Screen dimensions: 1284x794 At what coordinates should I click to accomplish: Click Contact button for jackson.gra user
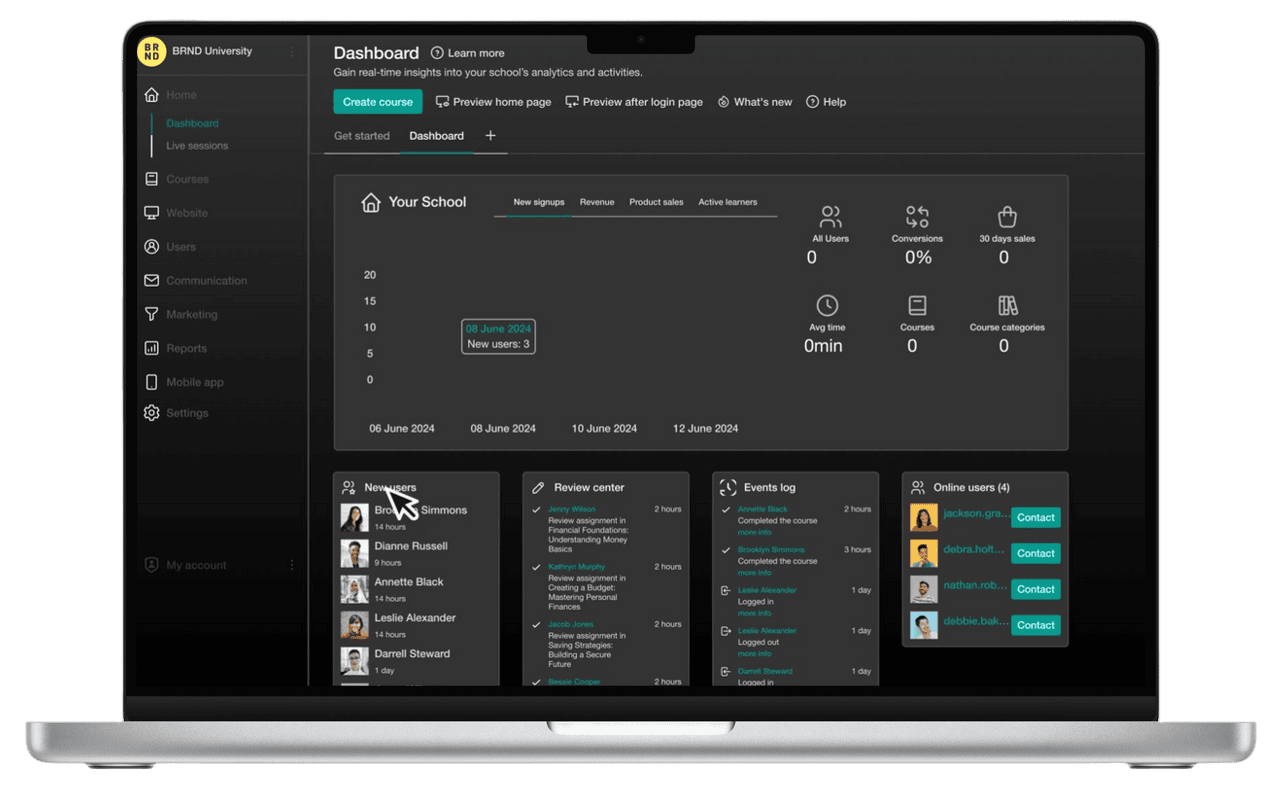point(1035,518)
